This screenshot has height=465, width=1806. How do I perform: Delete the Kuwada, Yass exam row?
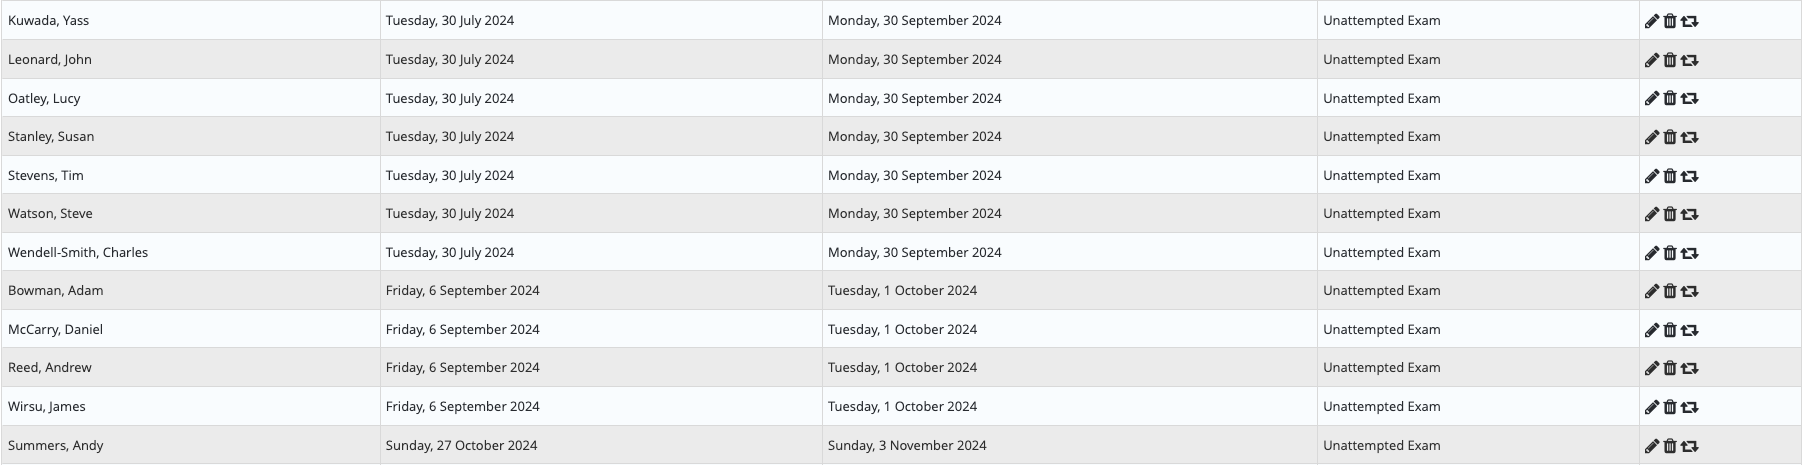pos(1670,21)
